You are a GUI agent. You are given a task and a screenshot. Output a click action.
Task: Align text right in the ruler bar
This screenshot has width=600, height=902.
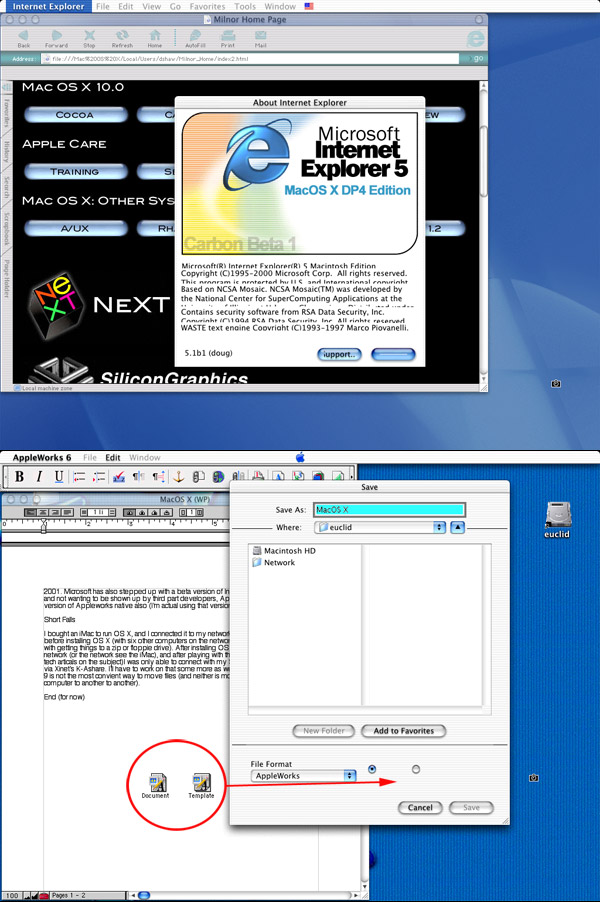click(56, 512)
